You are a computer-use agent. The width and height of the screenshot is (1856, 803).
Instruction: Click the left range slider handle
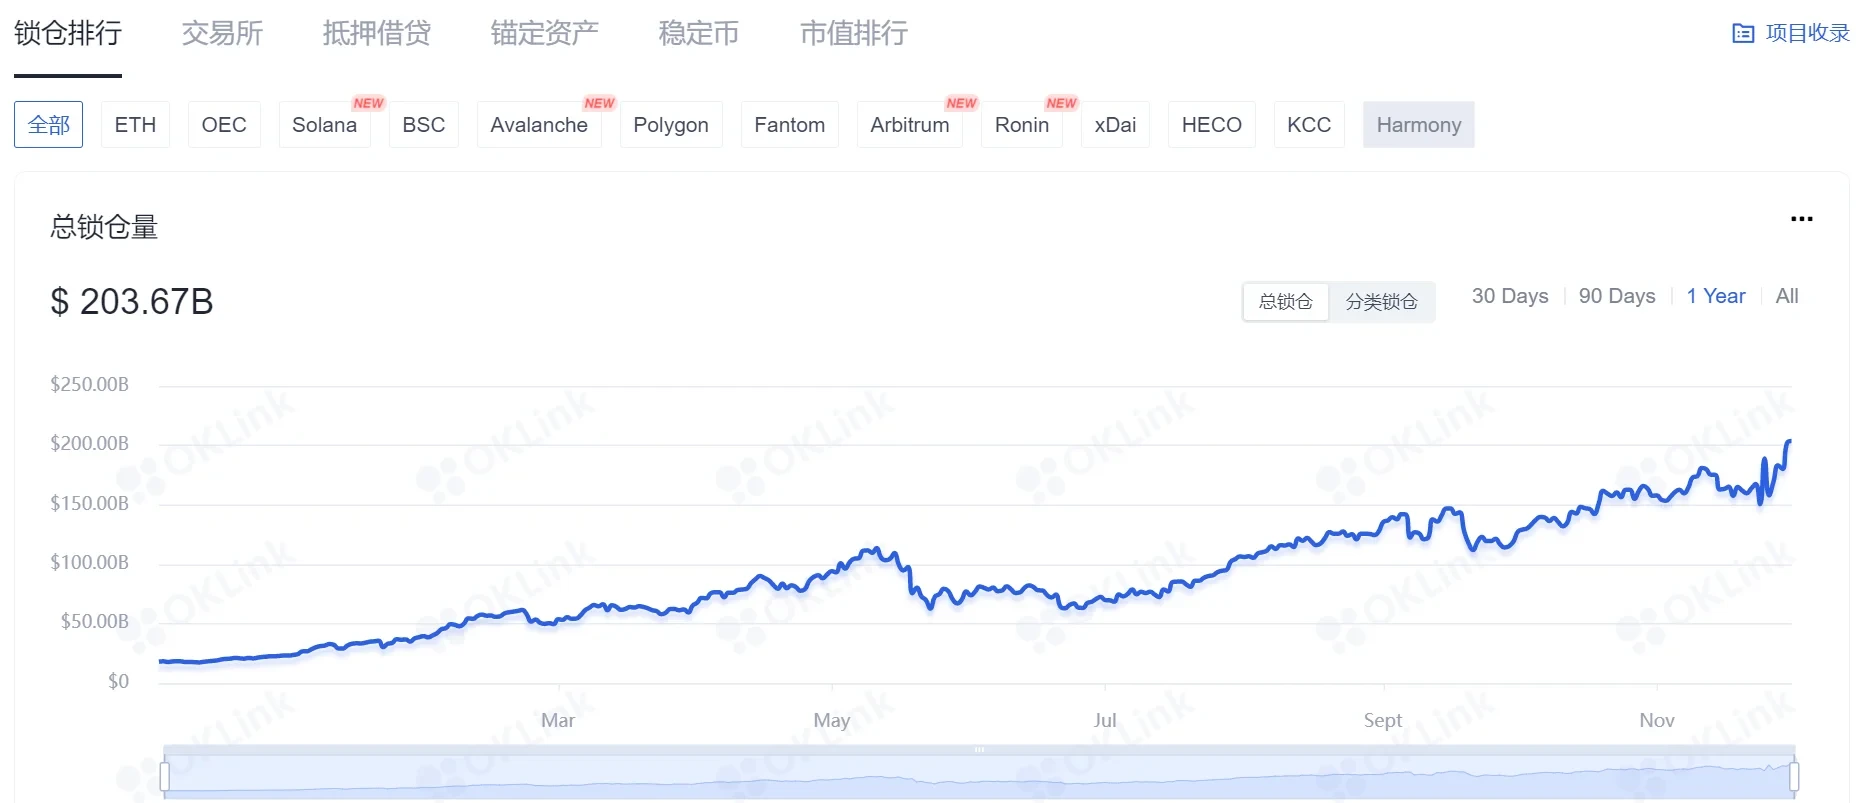(165, 776)
